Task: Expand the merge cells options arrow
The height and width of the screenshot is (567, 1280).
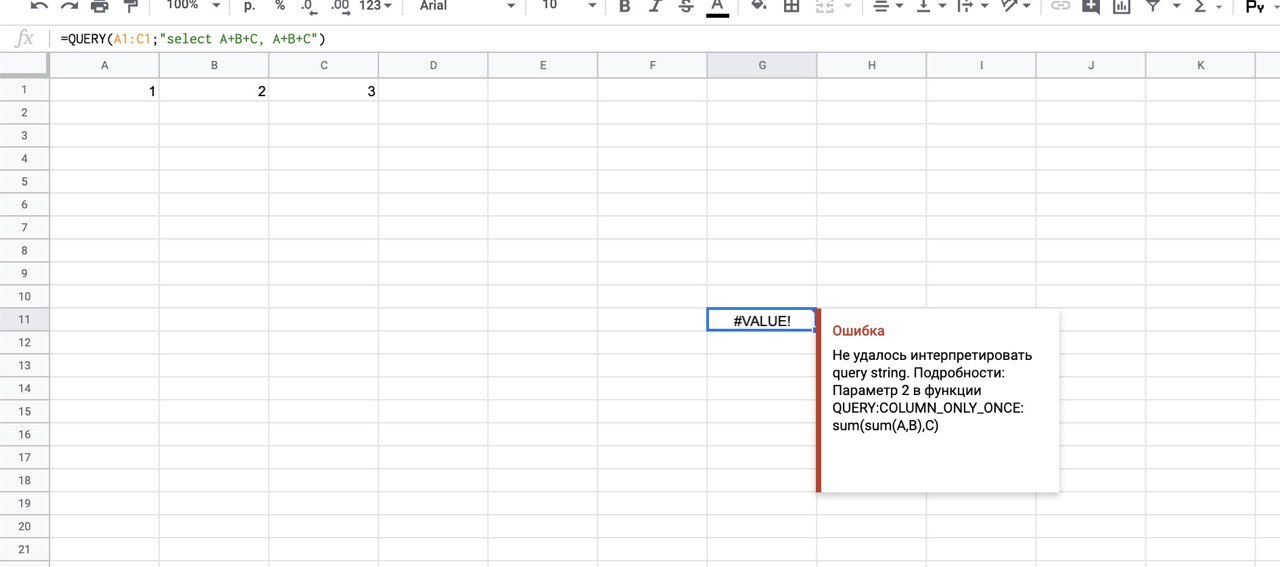Action: click(847, 6)
